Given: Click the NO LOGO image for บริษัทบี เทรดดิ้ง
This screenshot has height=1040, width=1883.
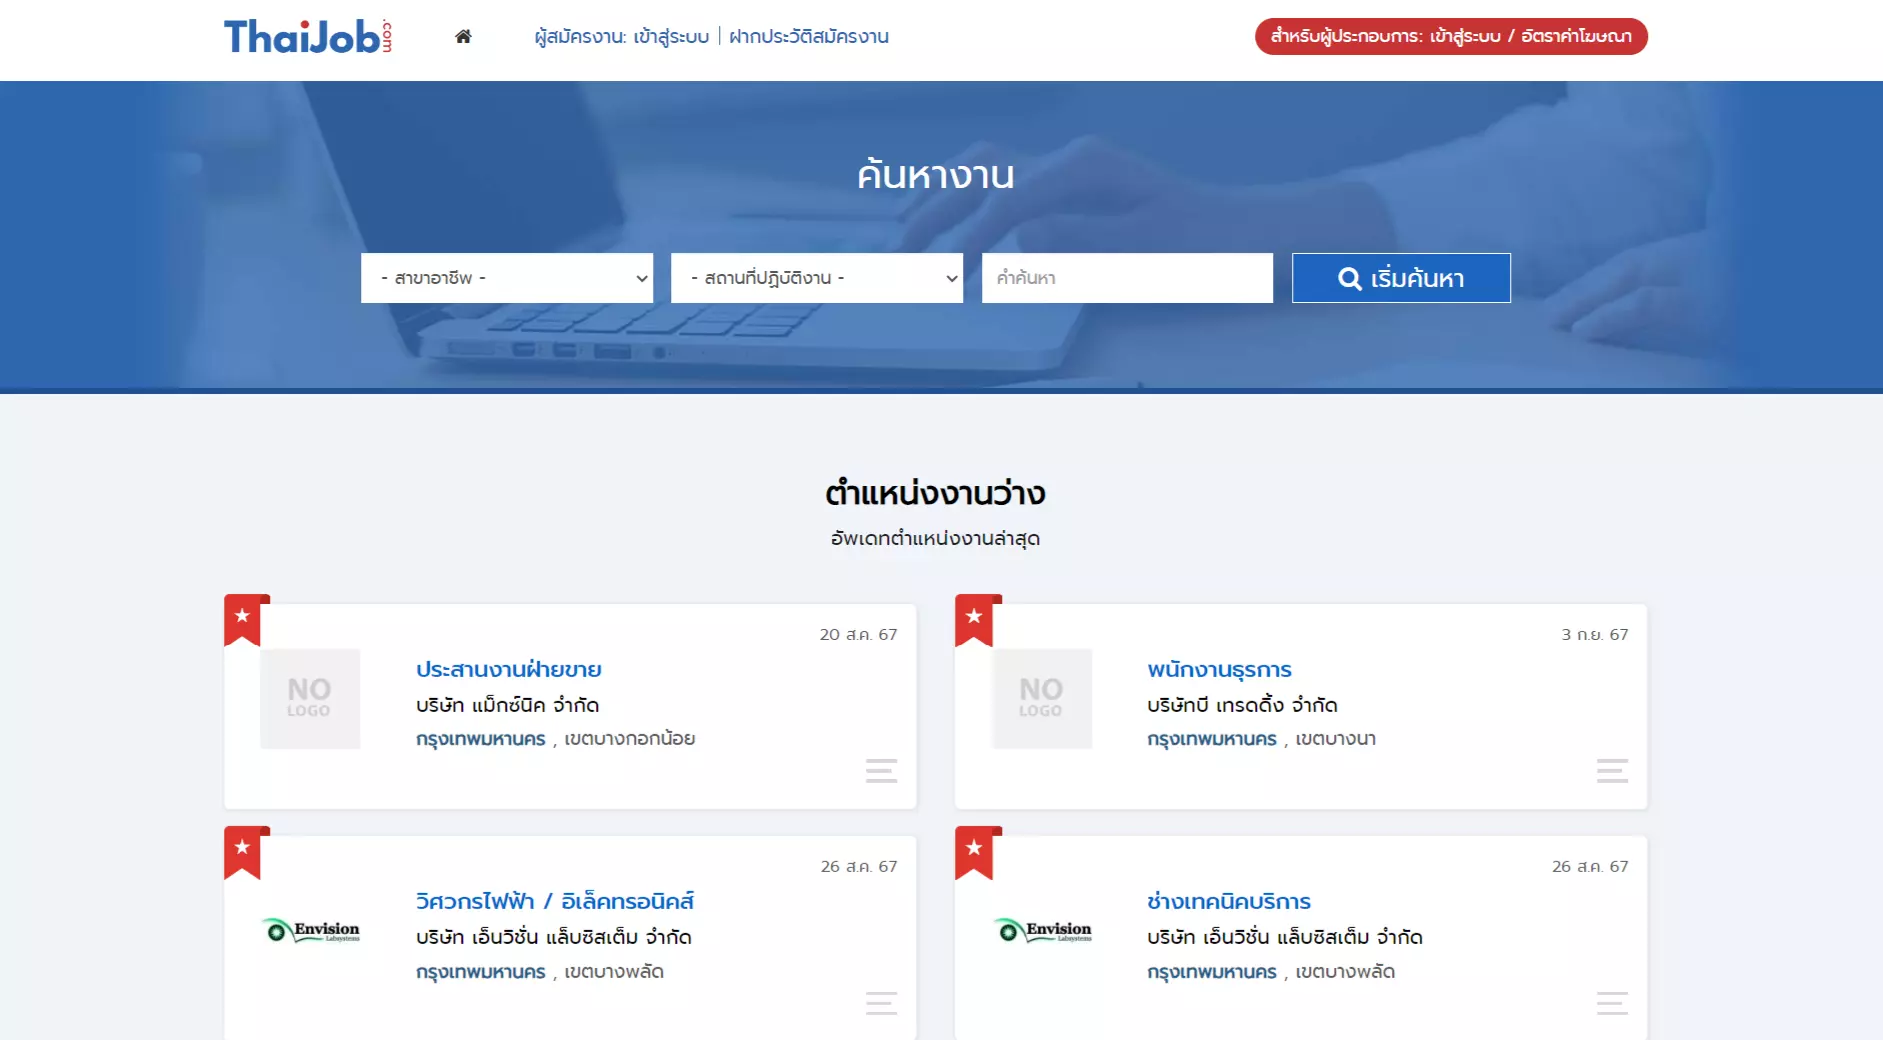Looking at the screenshot, I should click(1042, 699).
